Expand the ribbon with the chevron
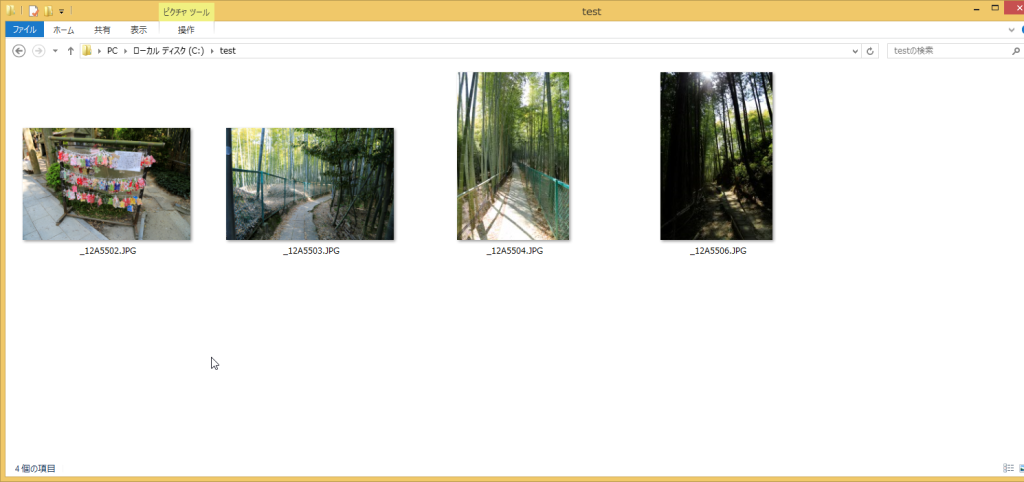The width and height of the screenshot is (1024, 482). tap(1012, 30)
